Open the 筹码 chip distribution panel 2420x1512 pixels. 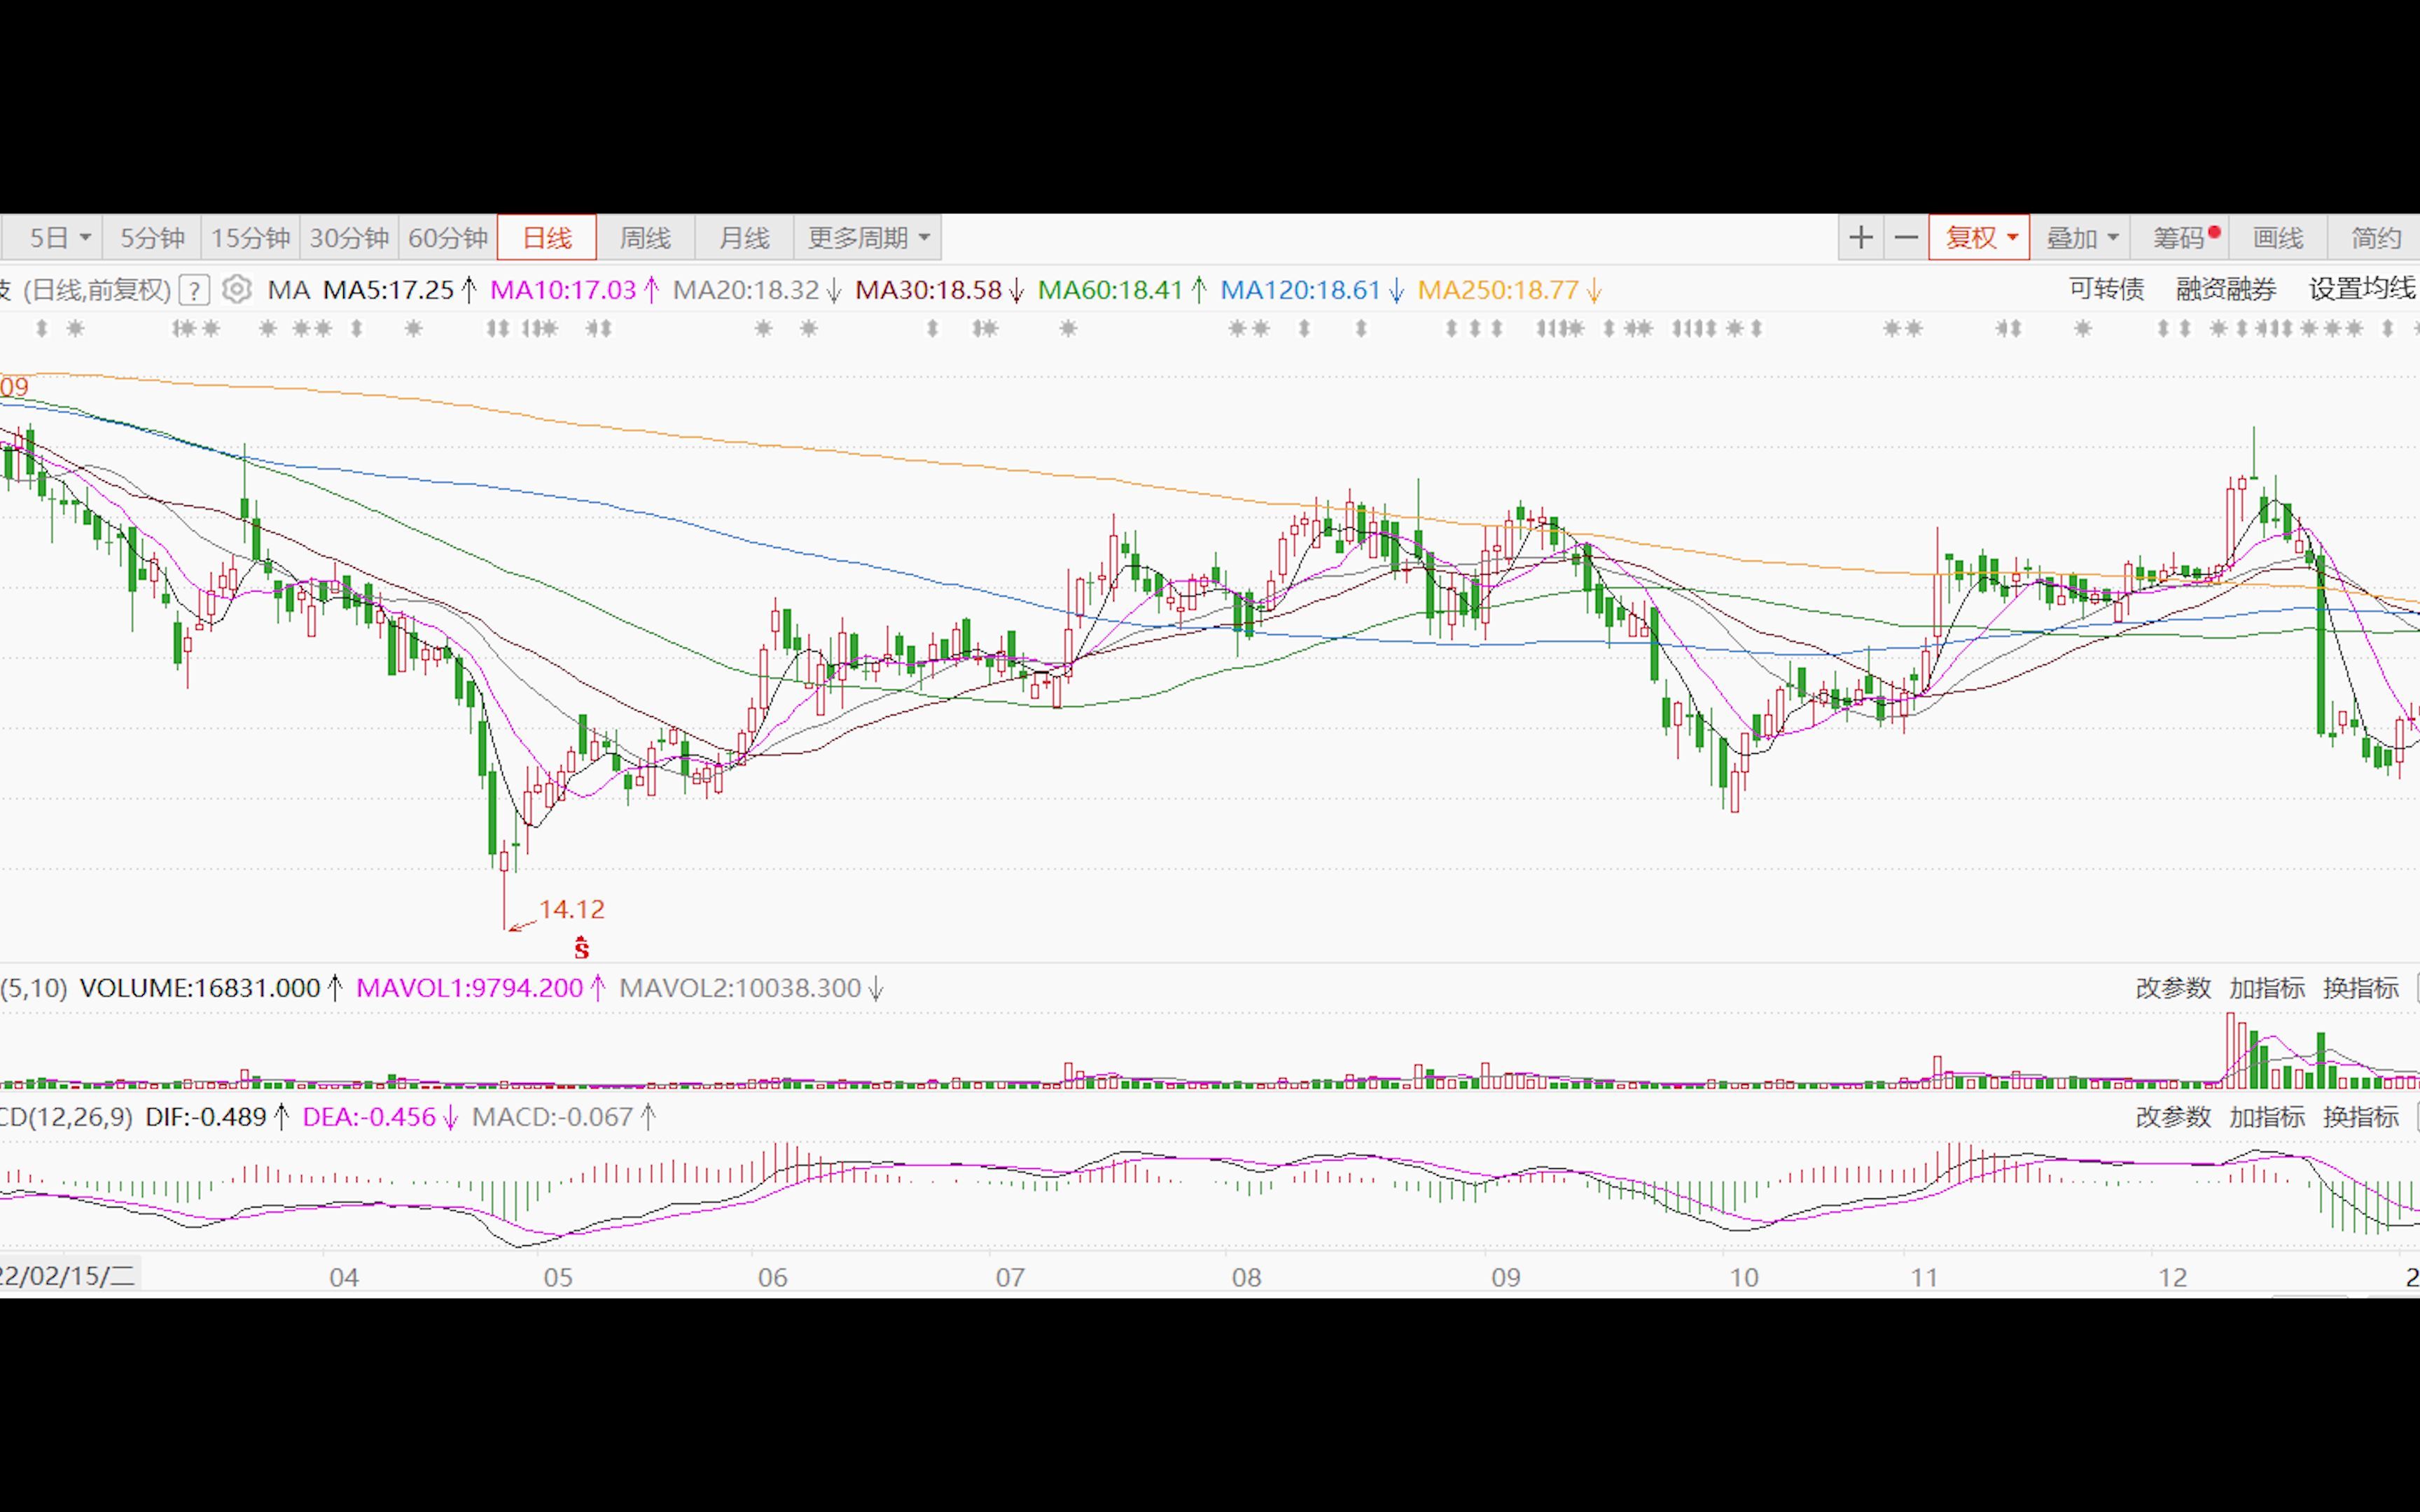pos(2179,238)
